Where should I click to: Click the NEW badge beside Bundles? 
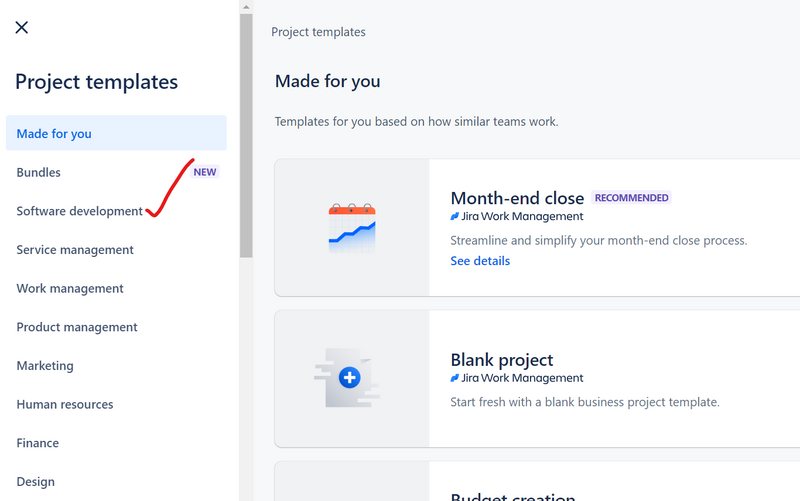(205, 172)
